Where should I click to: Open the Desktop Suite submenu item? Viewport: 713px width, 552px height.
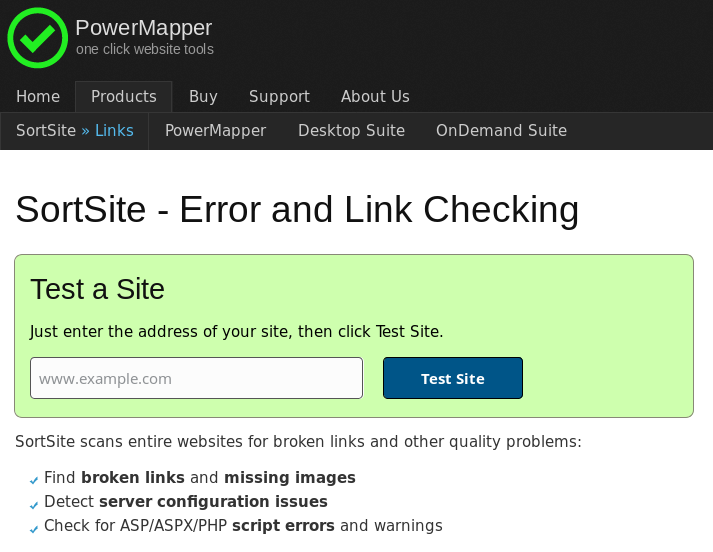351,130
